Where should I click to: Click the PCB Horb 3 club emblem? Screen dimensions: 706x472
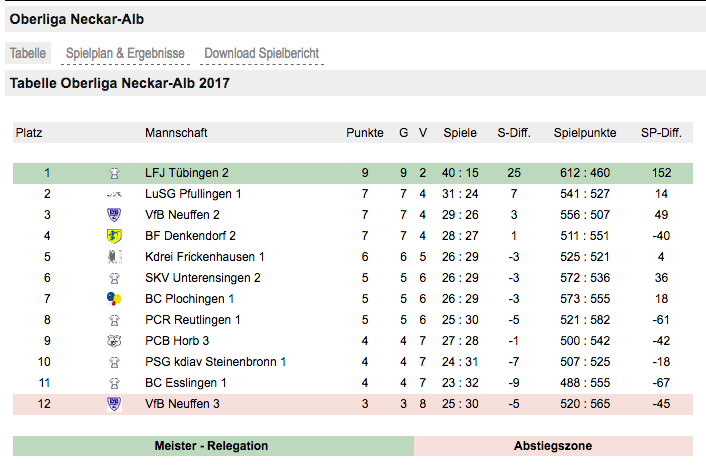tap(114, 341)
